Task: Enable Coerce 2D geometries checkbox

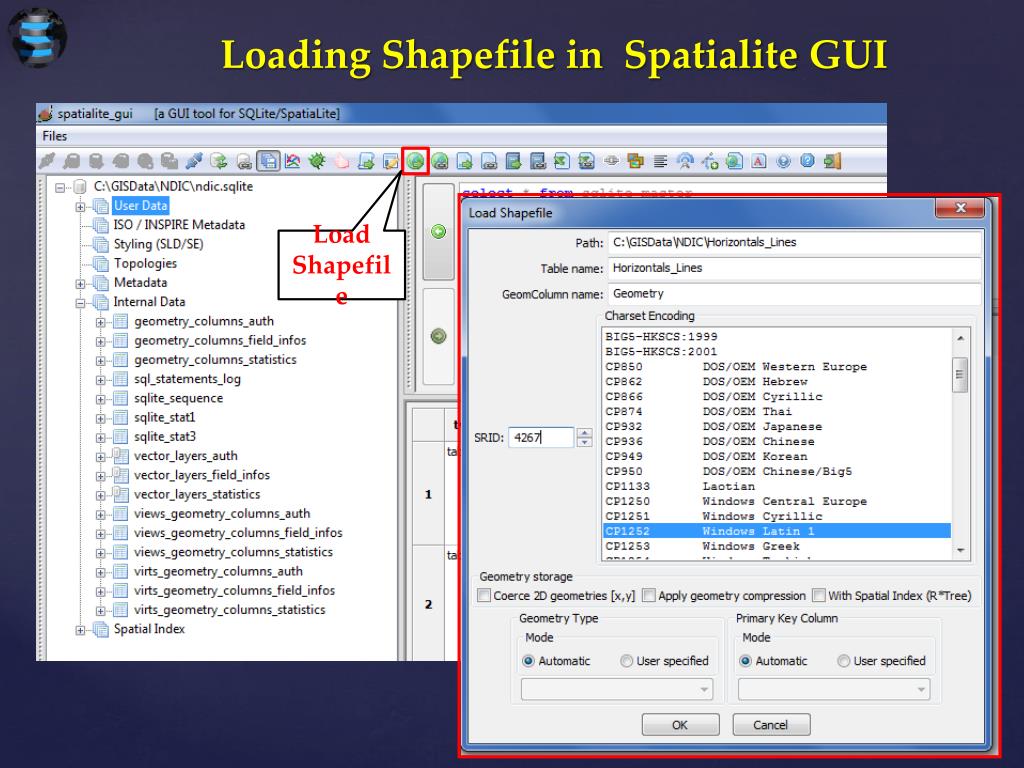Action: pos(484,596)
